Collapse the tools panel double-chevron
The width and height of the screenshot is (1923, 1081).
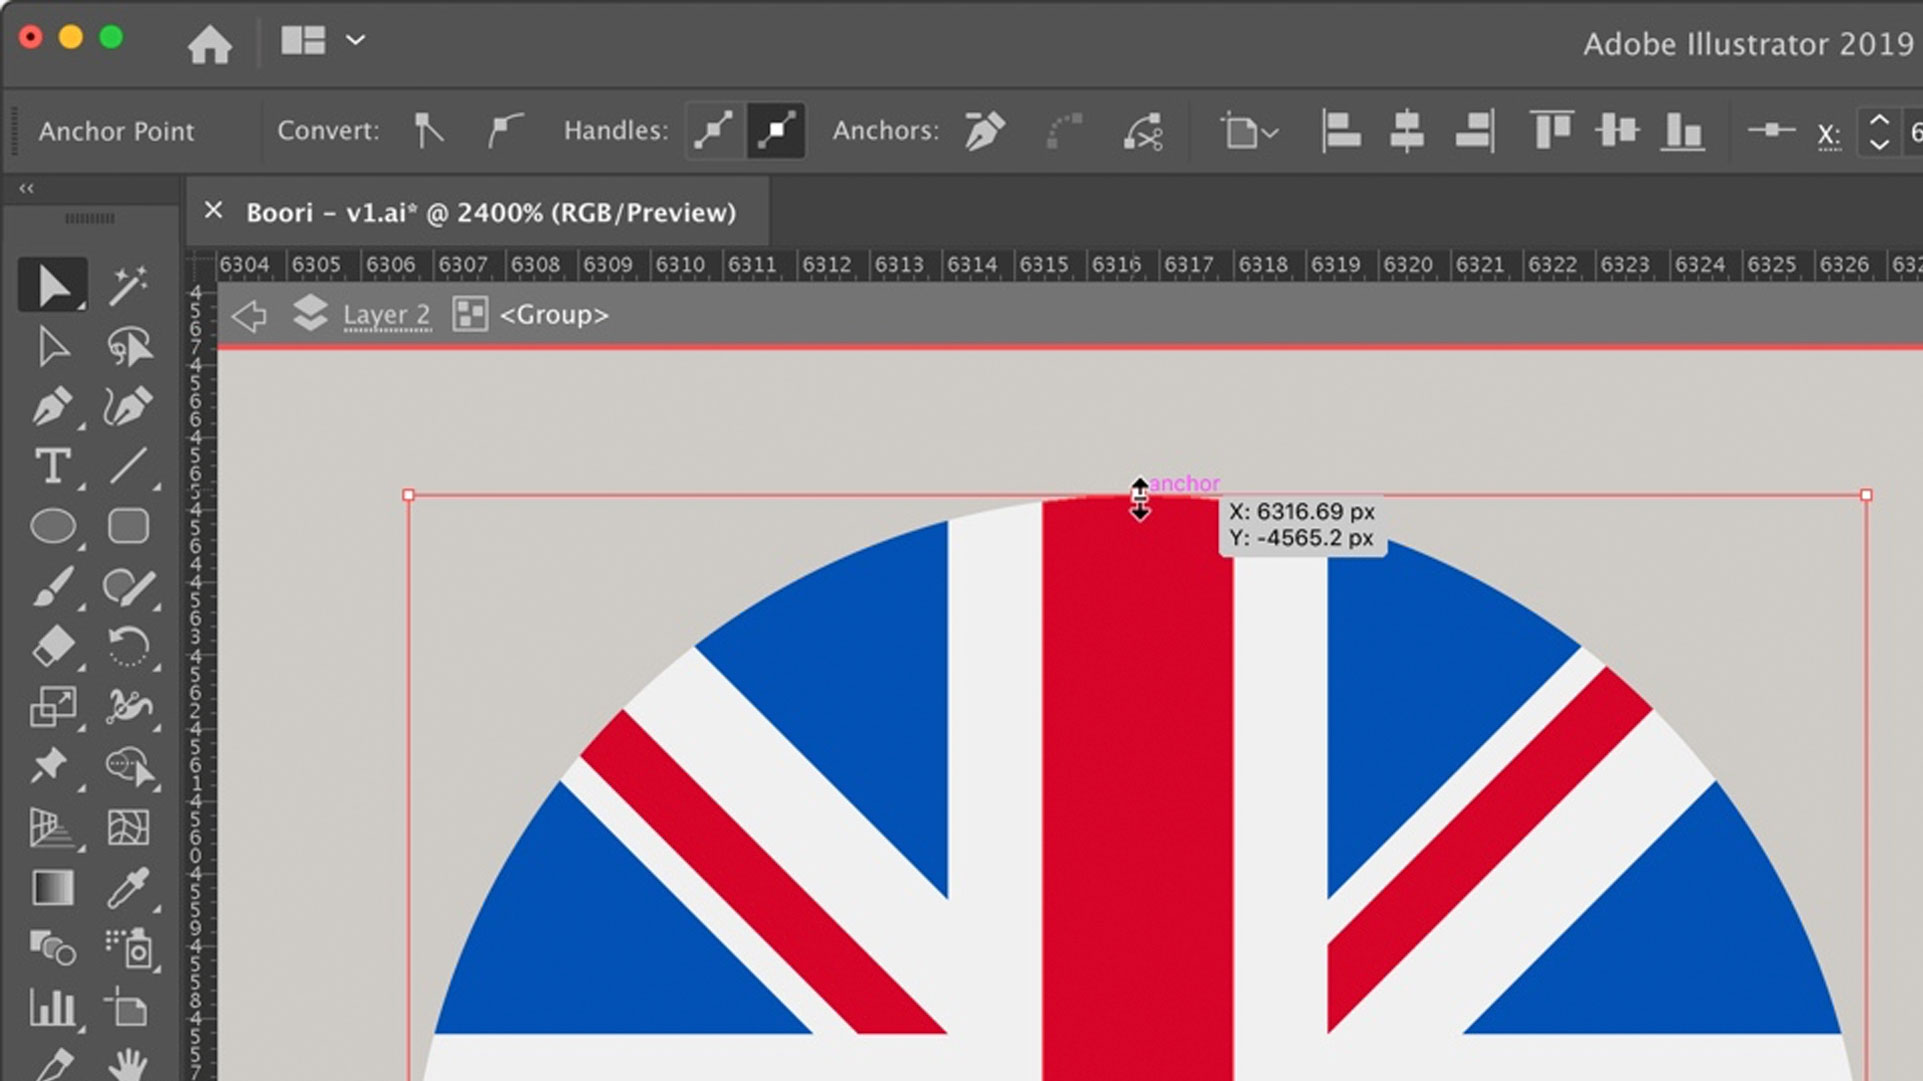(26, 188)
